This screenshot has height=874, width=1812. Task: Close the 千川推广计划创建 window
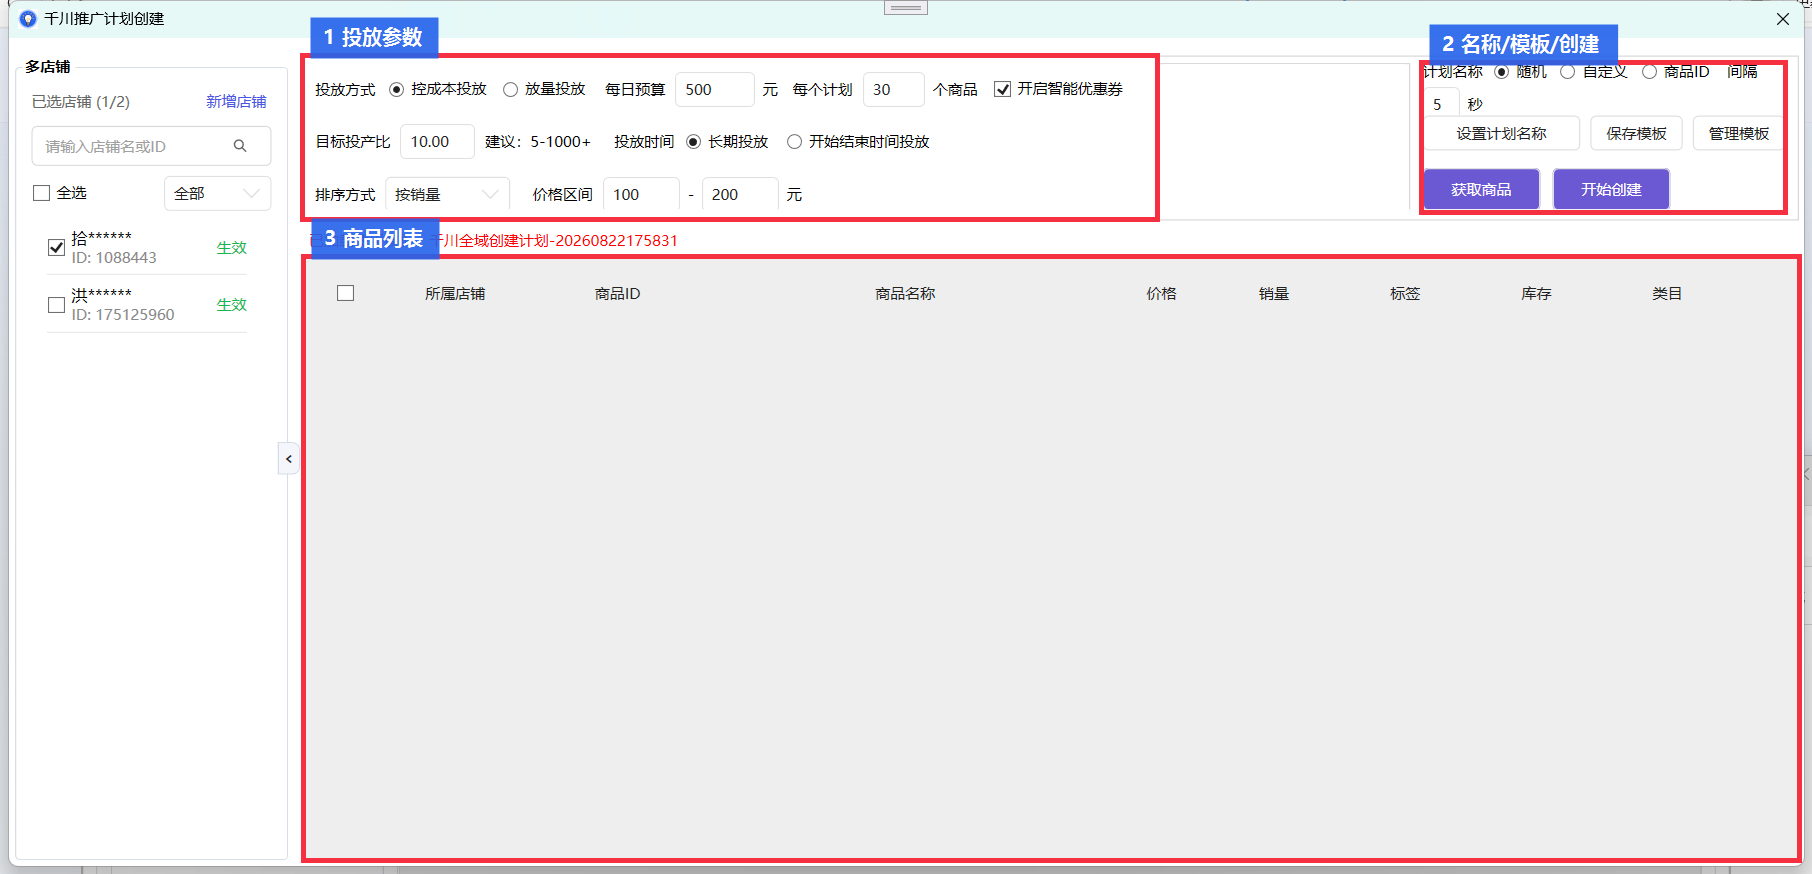tap(1782, 19)
